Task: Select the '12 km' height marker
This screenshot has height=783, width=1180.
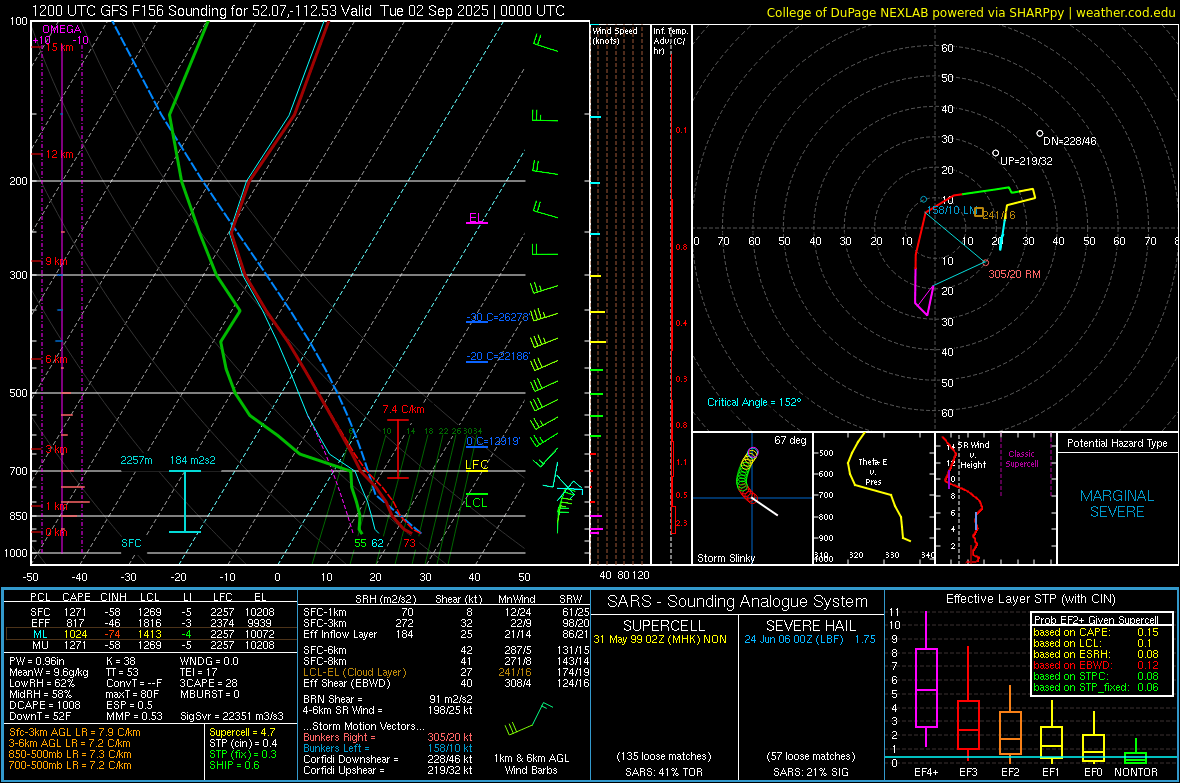Action: tap(59, 154)
